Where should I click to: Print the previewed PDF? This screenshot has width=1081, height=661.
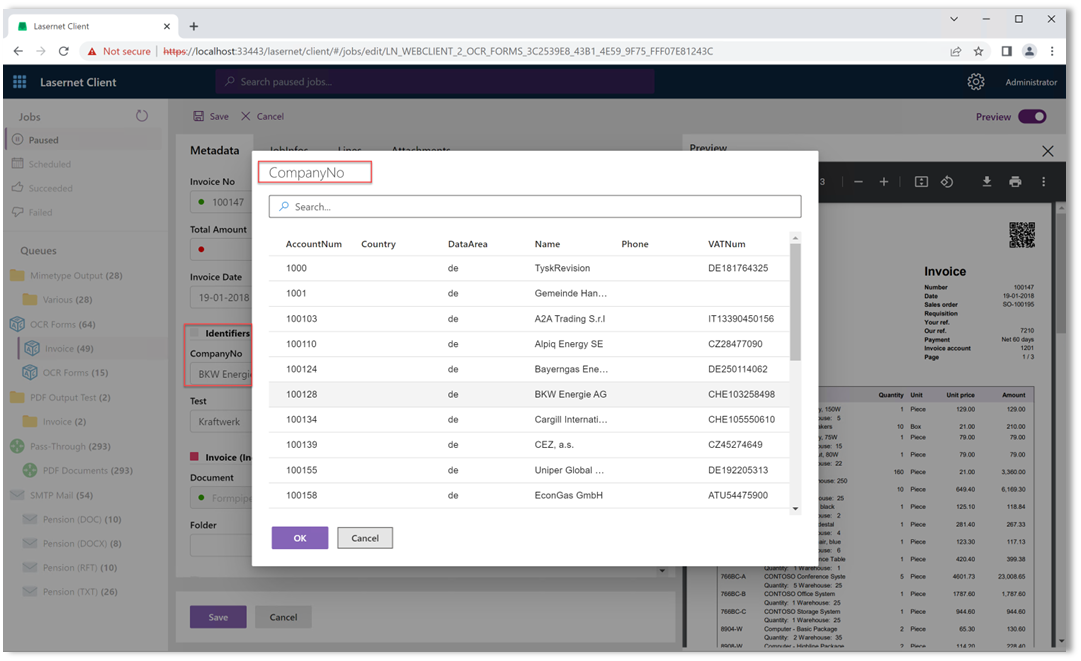coord(1015,182)
